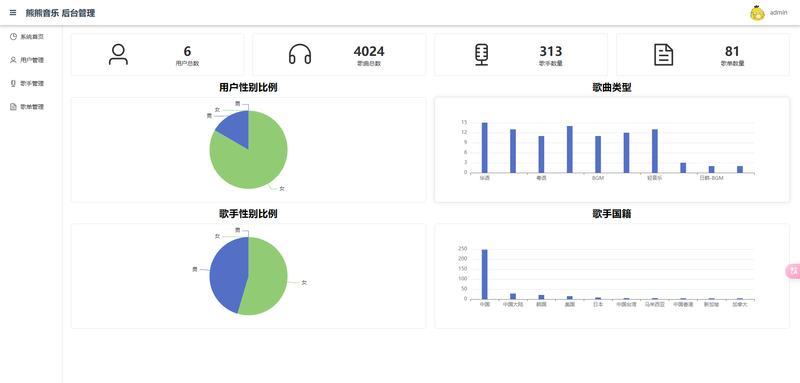Viewport: 800px width, 383px height.
Task: Click the microphone icon in 歌手数量 card
Action: (x=481, y=55)
